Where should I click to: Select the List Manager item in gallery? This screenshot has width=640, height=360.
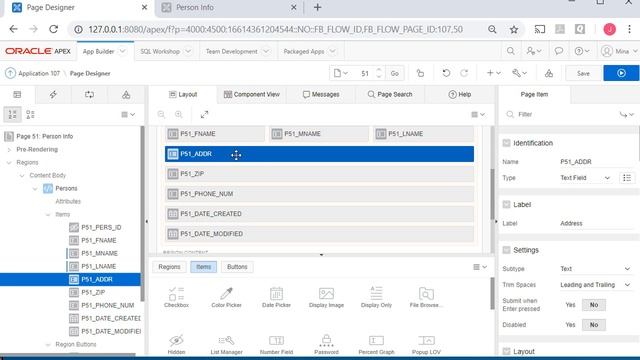(x=227, y=344)
